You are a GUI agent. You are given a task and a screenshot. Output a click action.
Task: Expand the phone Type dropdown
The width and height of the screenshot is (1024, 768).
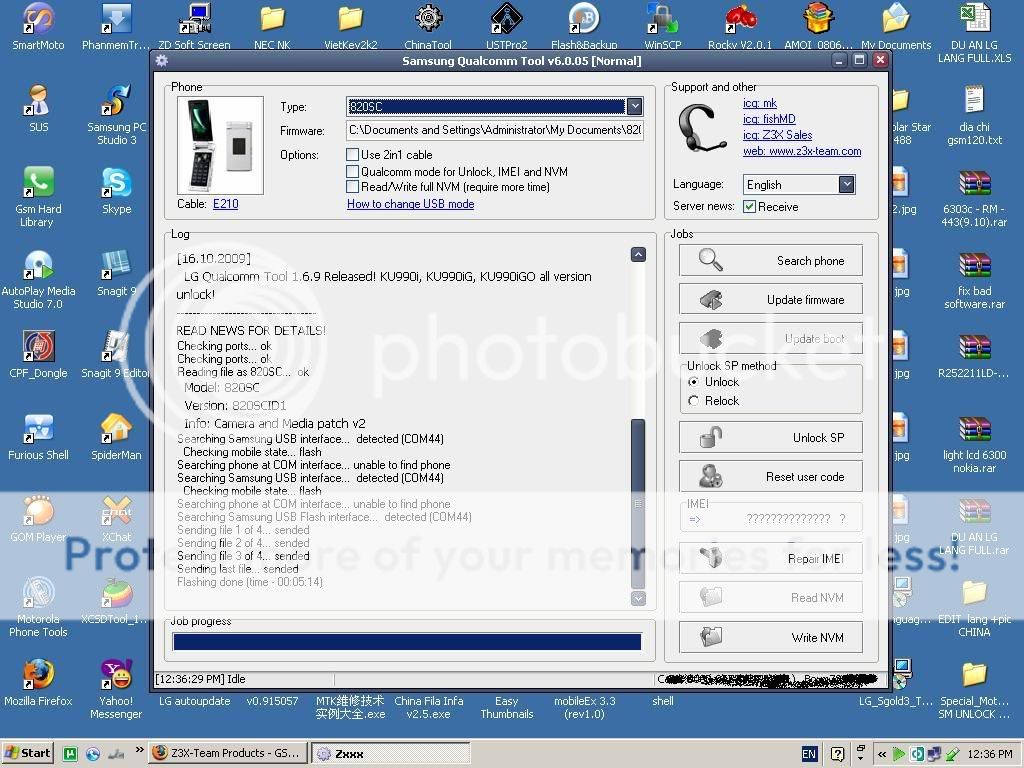tap(634, 106)
